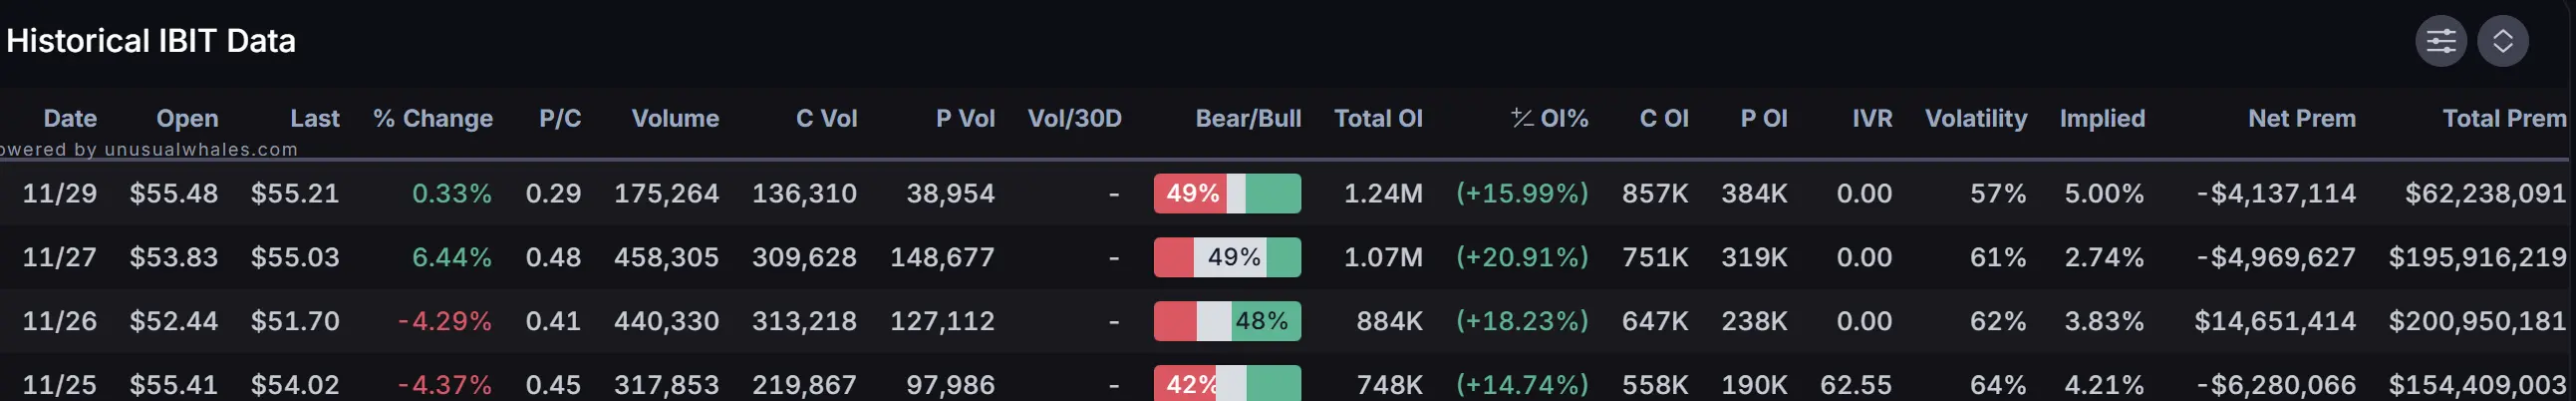Click the 42% Bear/Bull bar for 11/25
This screenshot has width=2576, height=401.
(x=1227, y=384)
